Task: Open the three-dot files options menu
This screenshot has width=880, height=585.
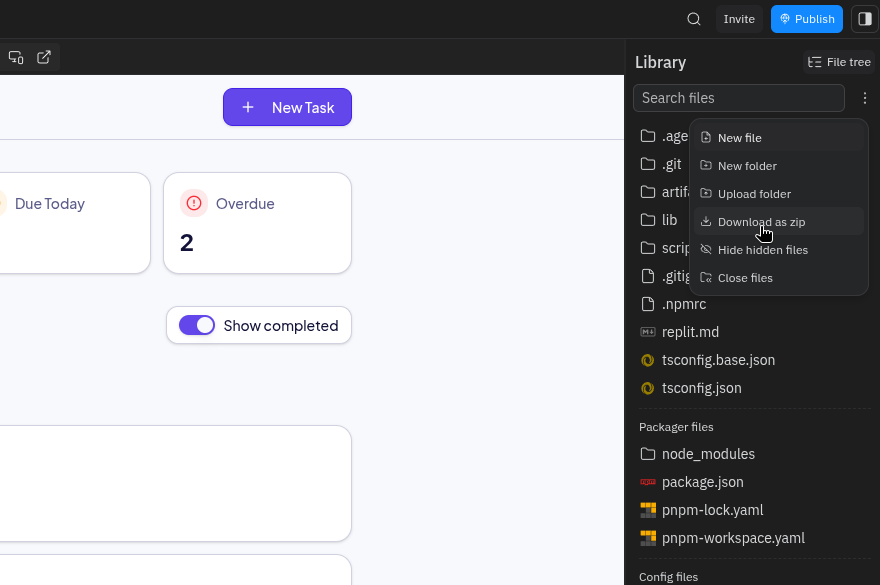Action: [x=865, y=98]
